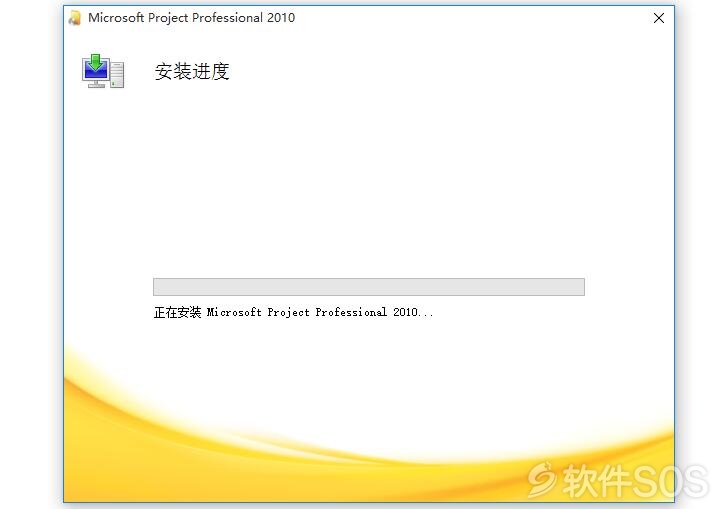Click the 正在安装 Microsoft Project Professional 2010 status text
The width and height of the screenshot is (721, 509).
293,312
